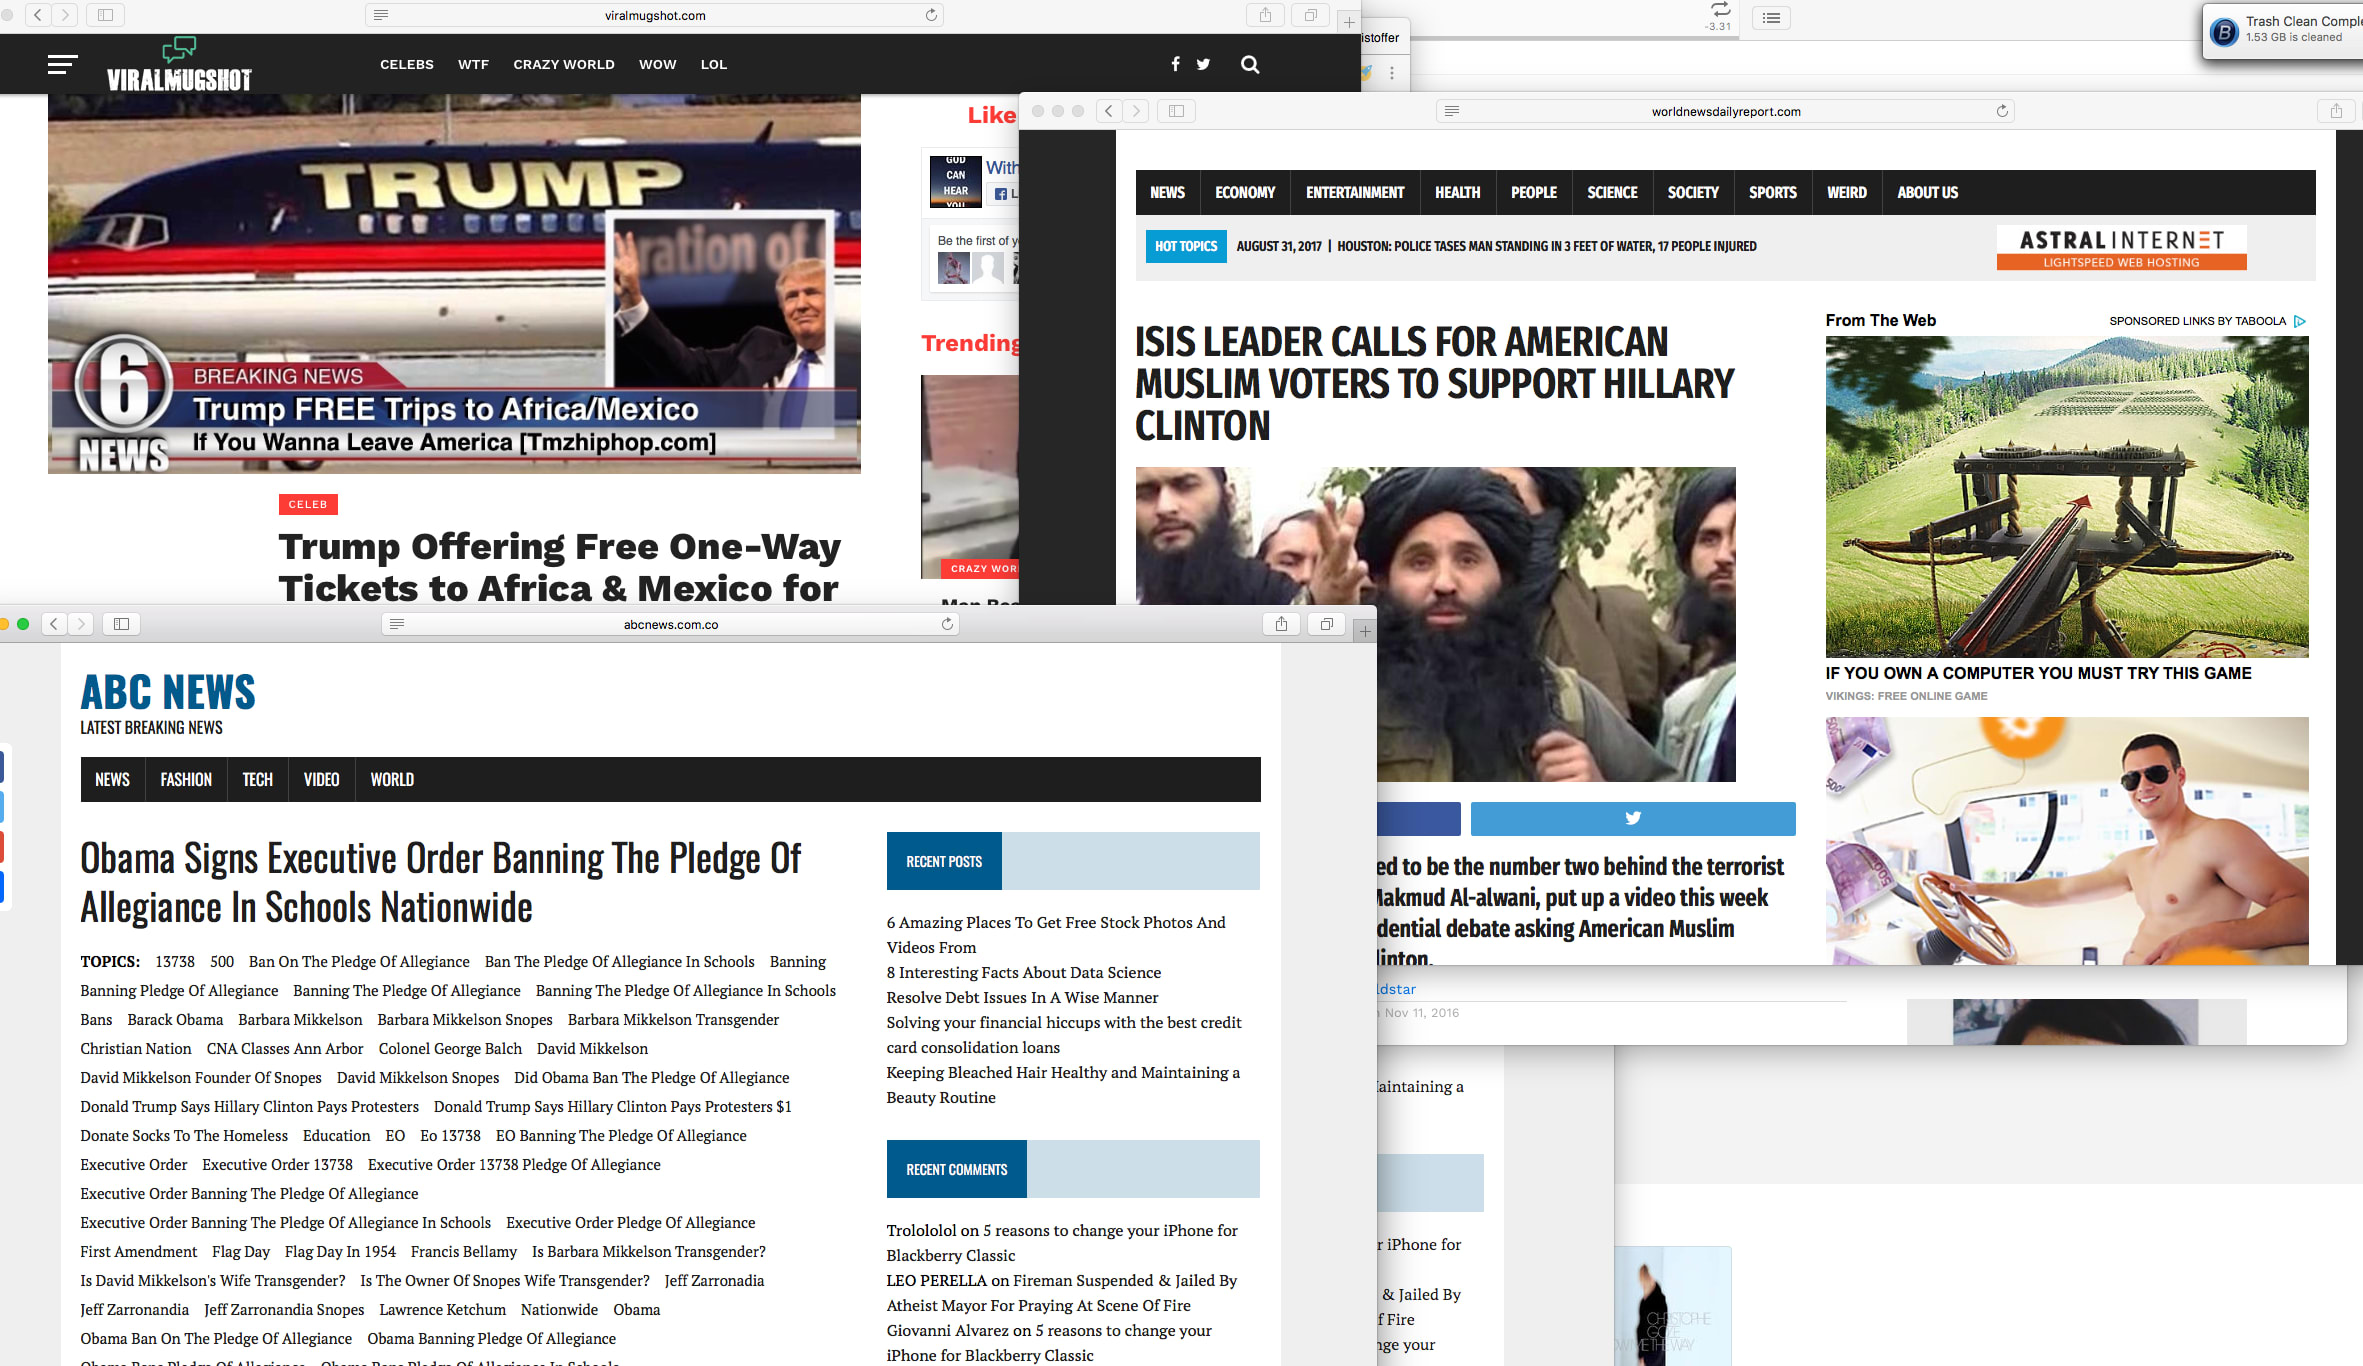Show tab overview in the viralmugshot window
The width and height of the screenshot is (2363, 1366).
click(x=1310, y=15)
